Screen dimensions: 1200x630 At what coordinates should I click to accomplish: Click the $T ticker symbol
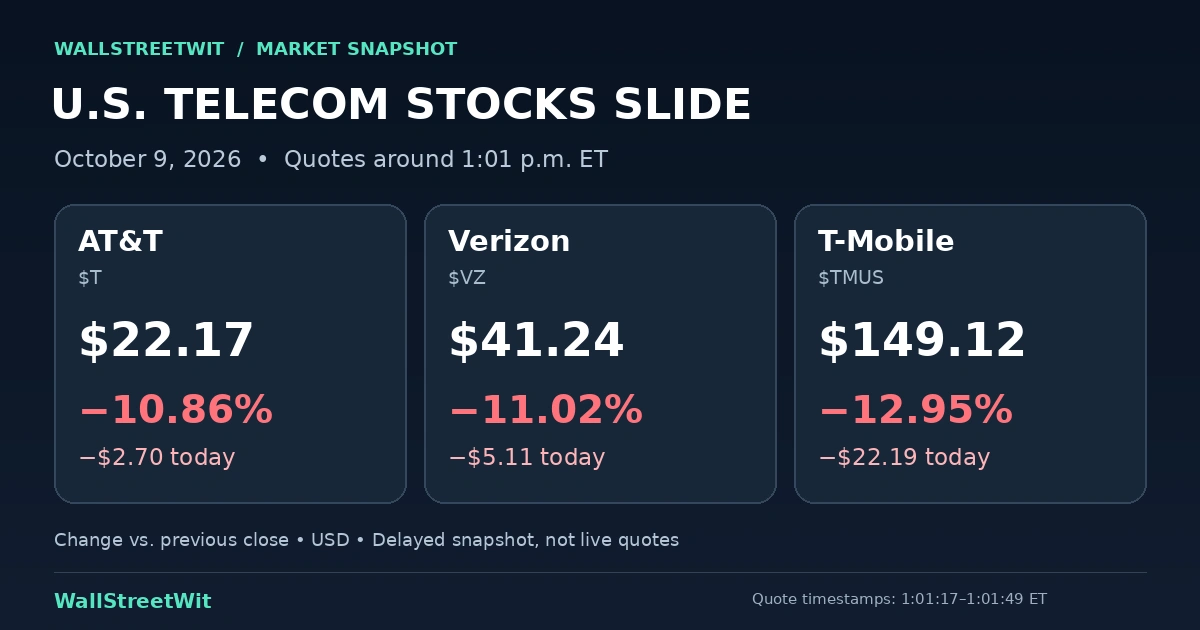[90, 278]
